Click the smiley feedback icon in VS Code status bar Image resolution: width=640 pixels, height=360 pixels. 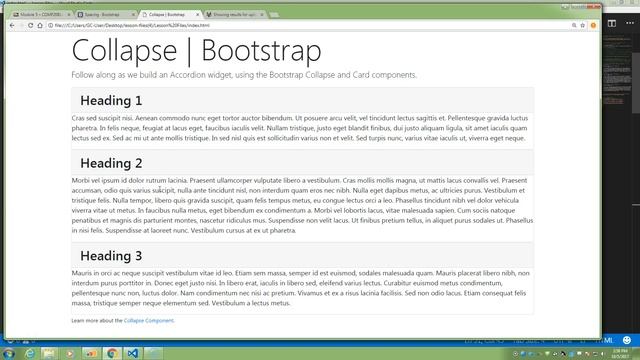[x=627, y=340]
